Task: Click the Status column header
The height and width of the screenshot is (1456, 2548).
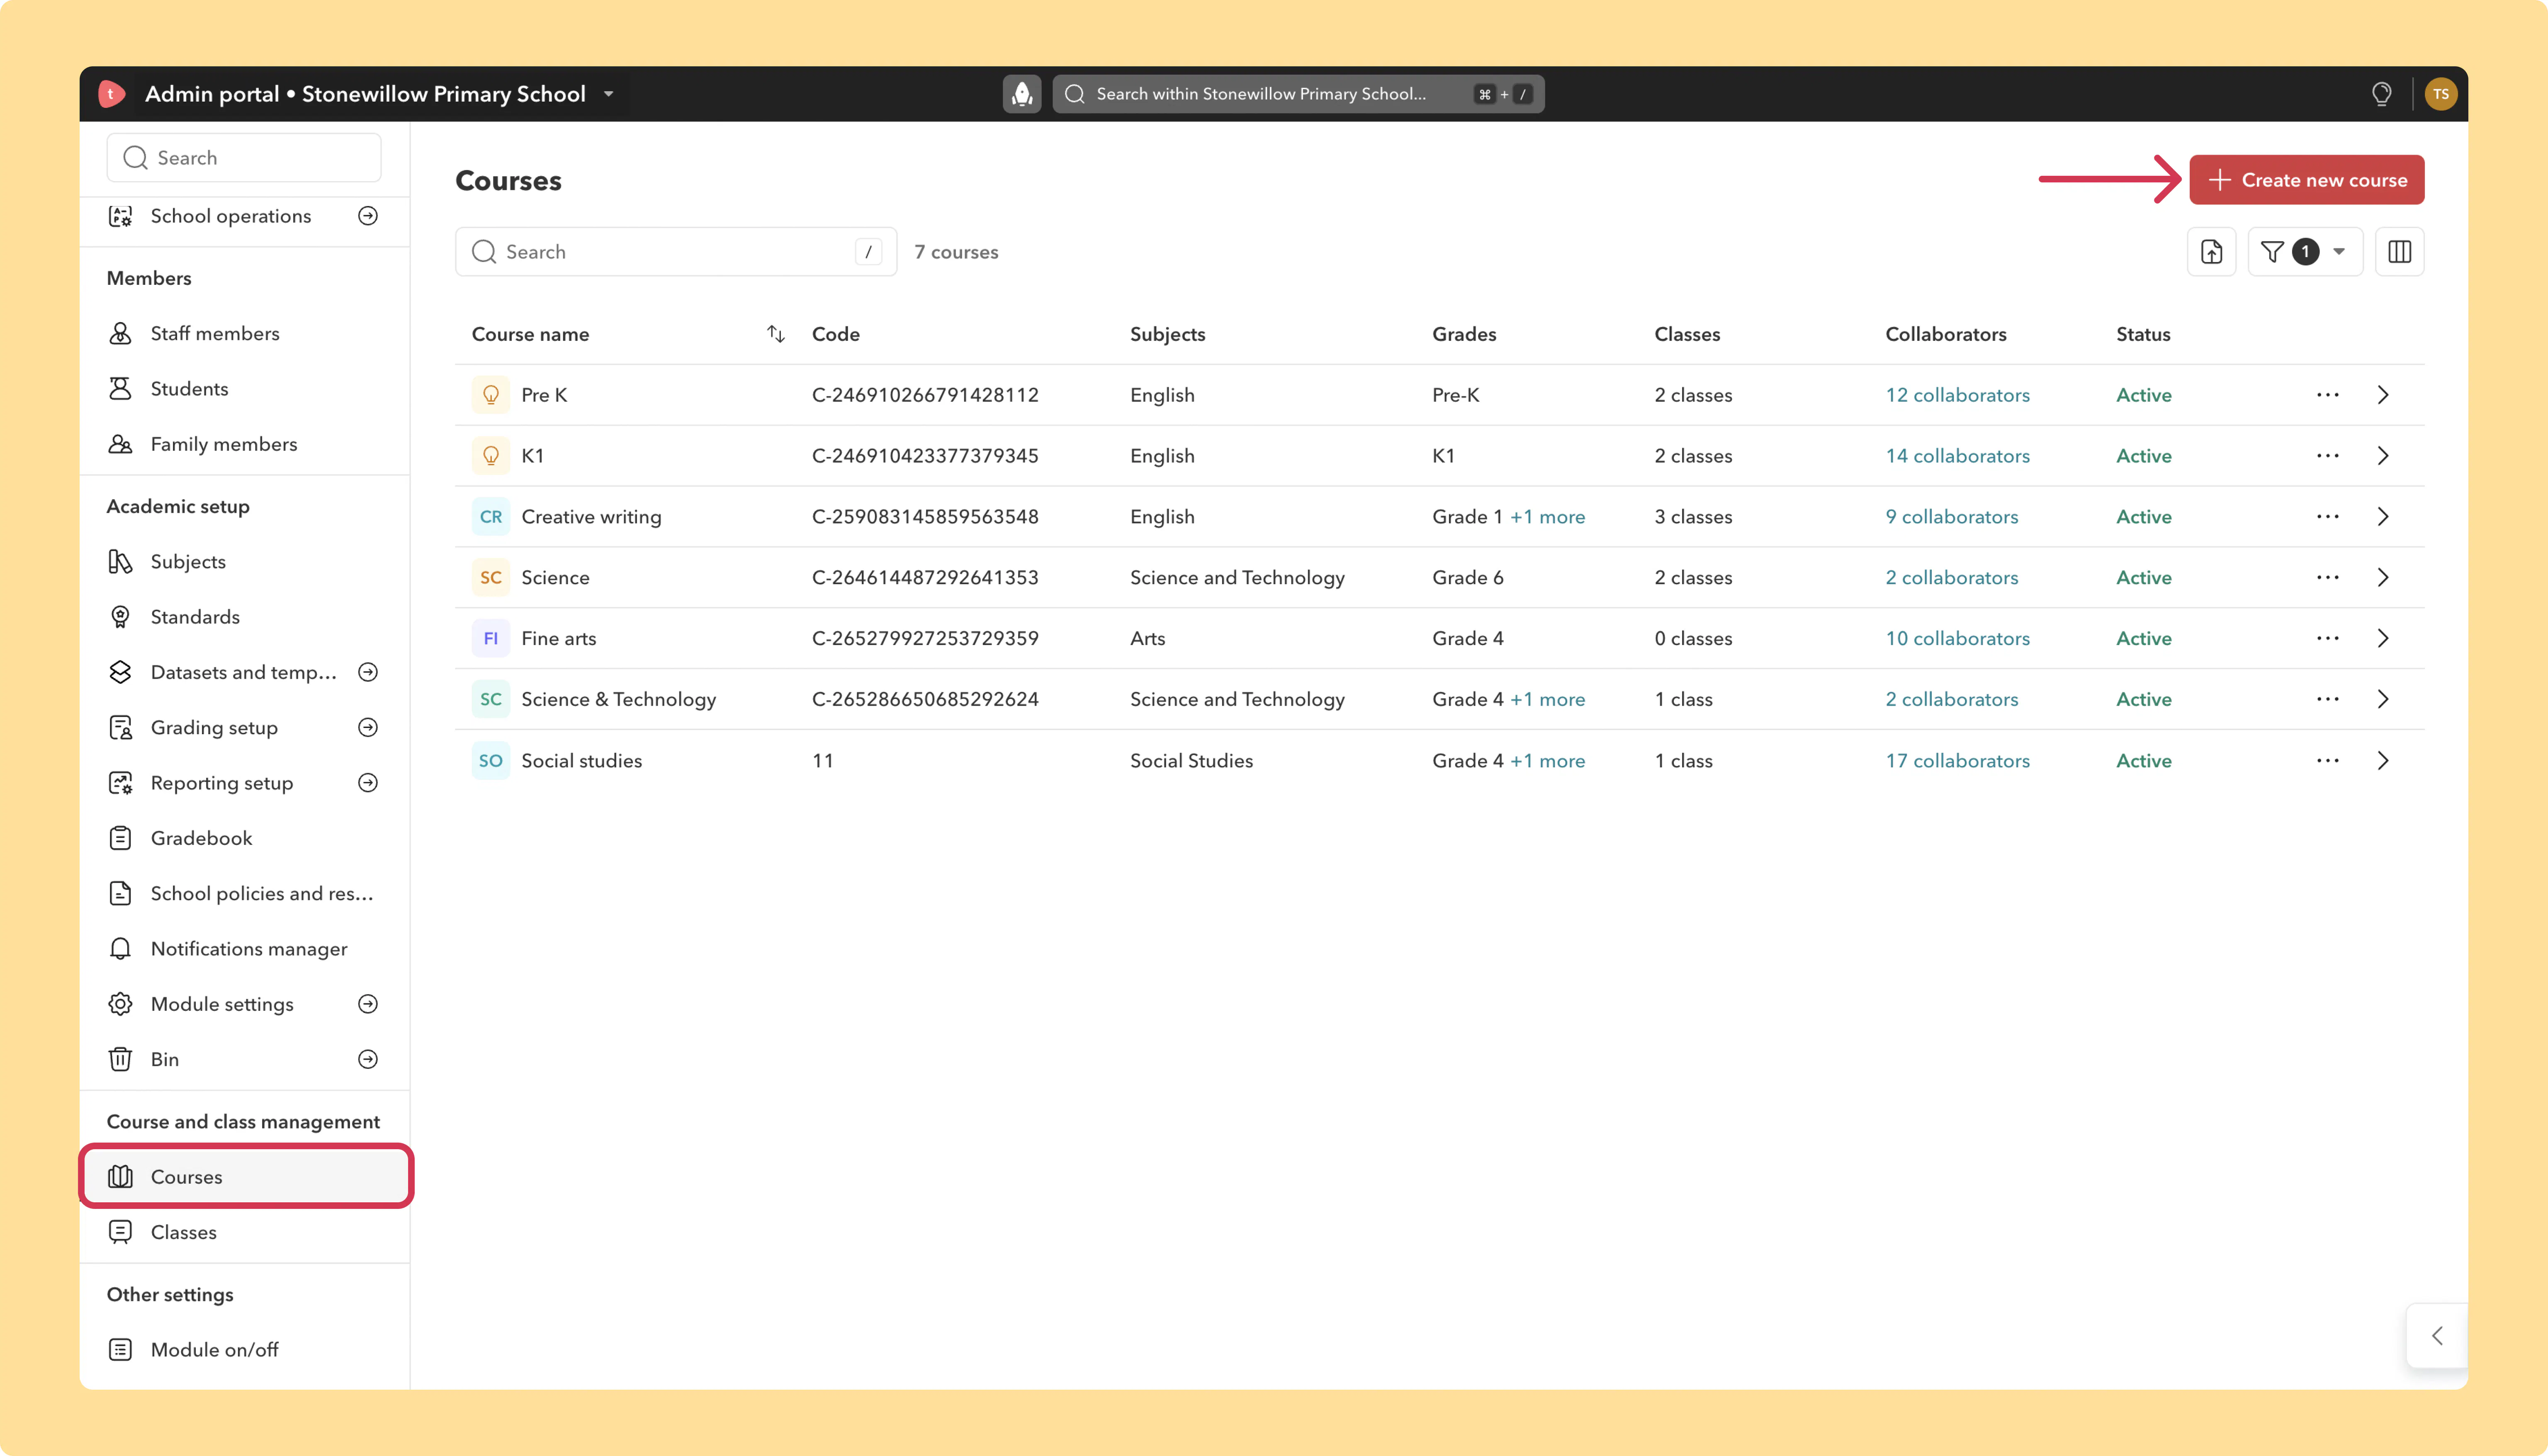Action: pos(2143,334)
